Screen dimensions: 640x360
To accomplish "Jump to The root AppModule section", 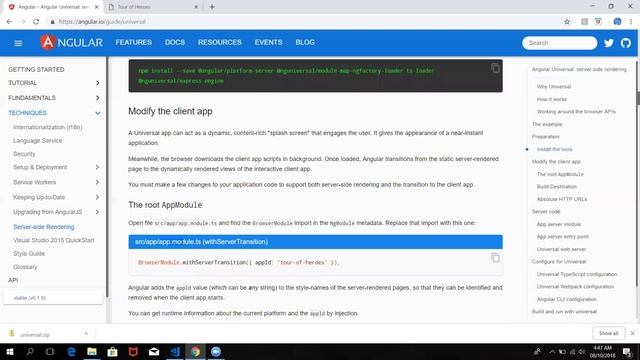I will coord(560,174).
